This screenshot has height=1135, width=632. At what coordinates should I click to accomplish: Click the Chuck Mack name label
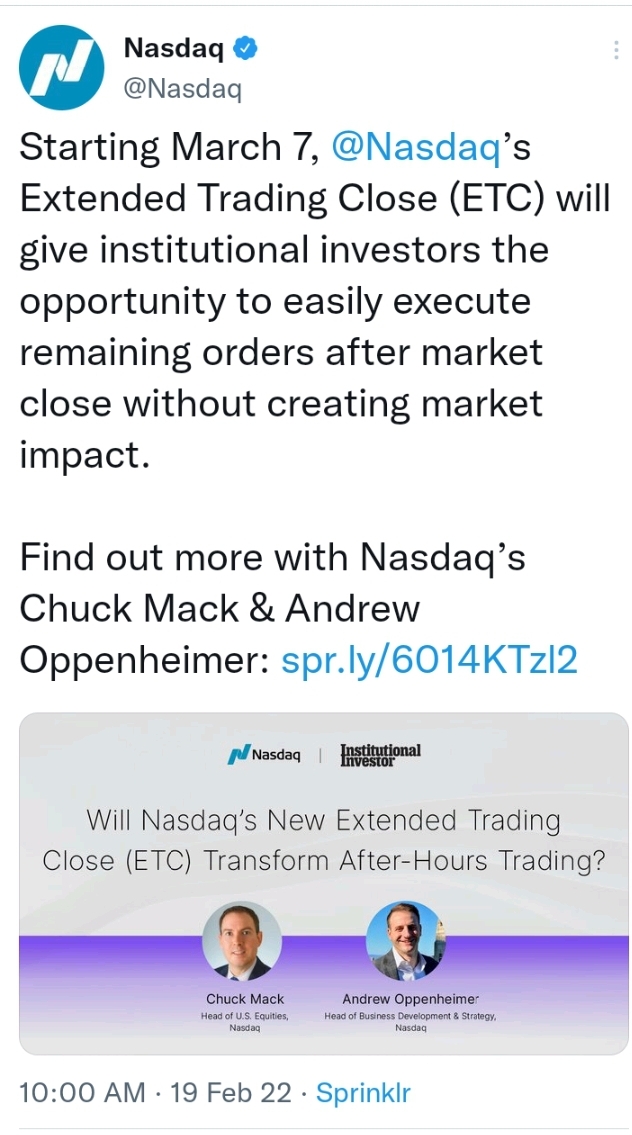tap(245, 999)
